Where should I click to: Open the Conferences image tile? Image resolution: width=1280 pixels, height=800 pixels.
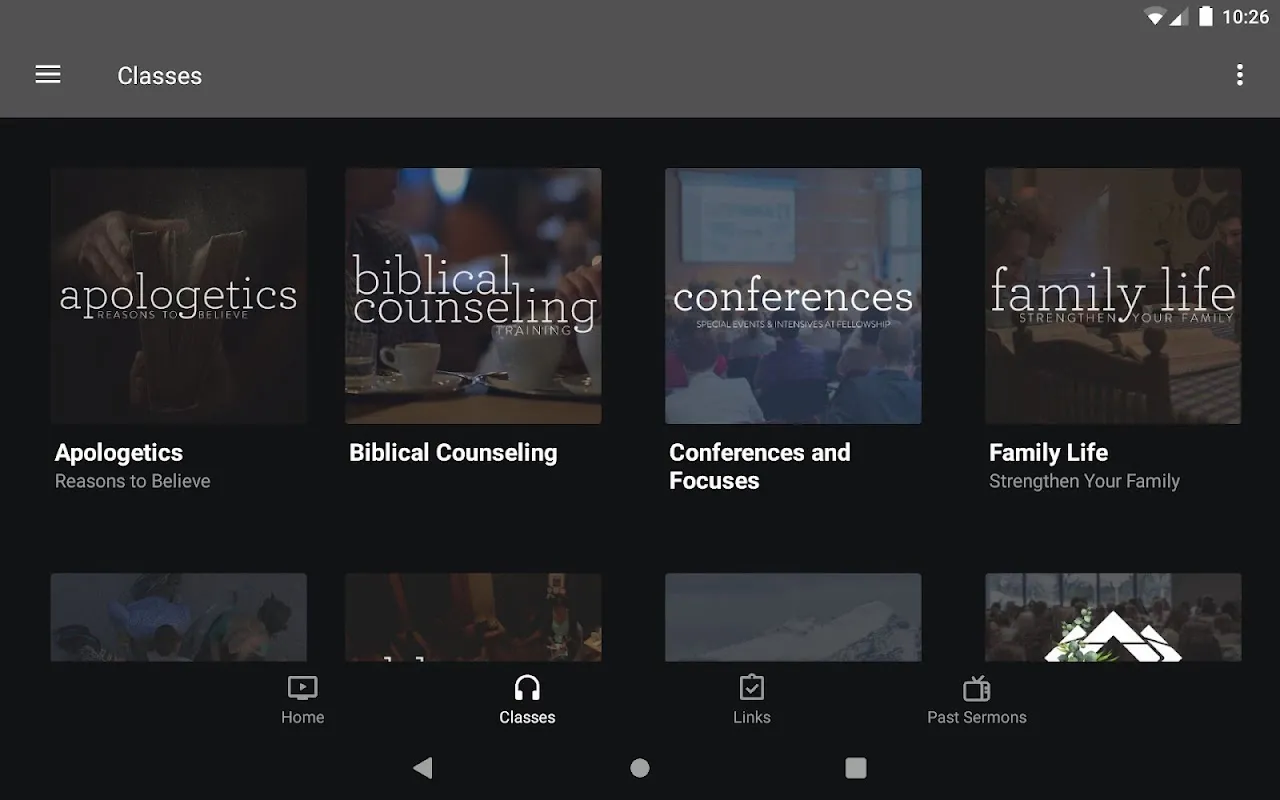pyautogui.click(x=793, y=296)
